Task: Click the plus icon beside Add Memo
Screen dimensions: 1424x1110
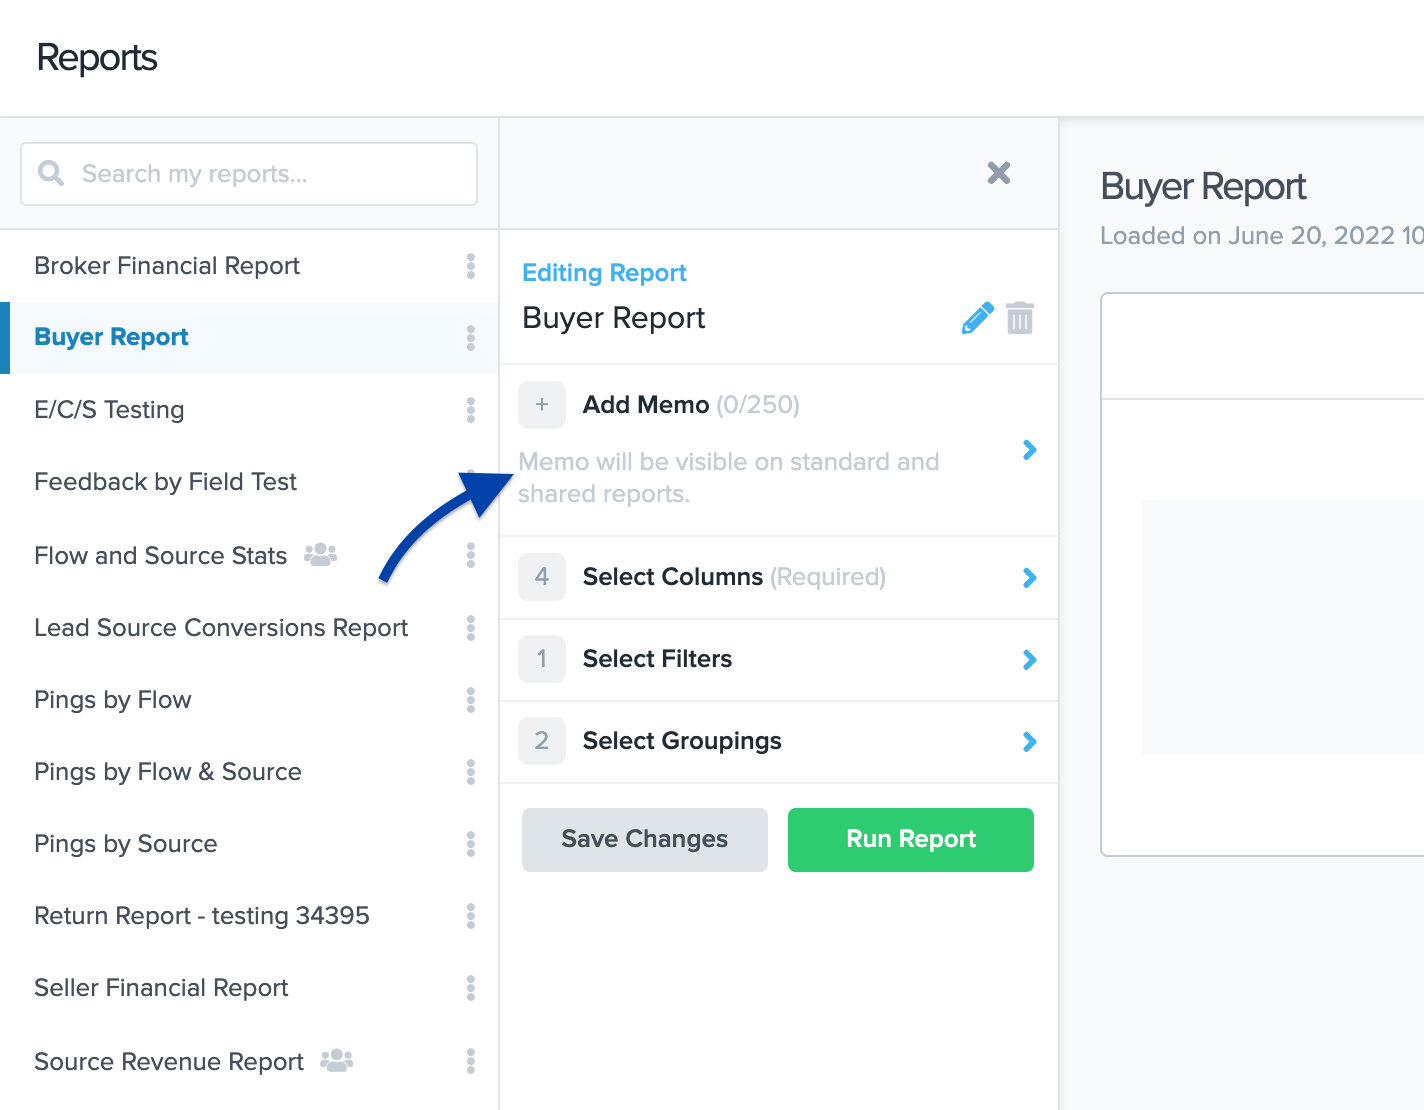Action: click(x=542, y=405)
